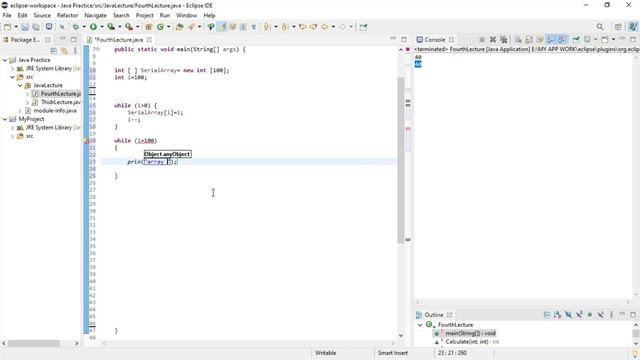Open the Project menu
Screen dimensions: 640x360
[144, 15]
